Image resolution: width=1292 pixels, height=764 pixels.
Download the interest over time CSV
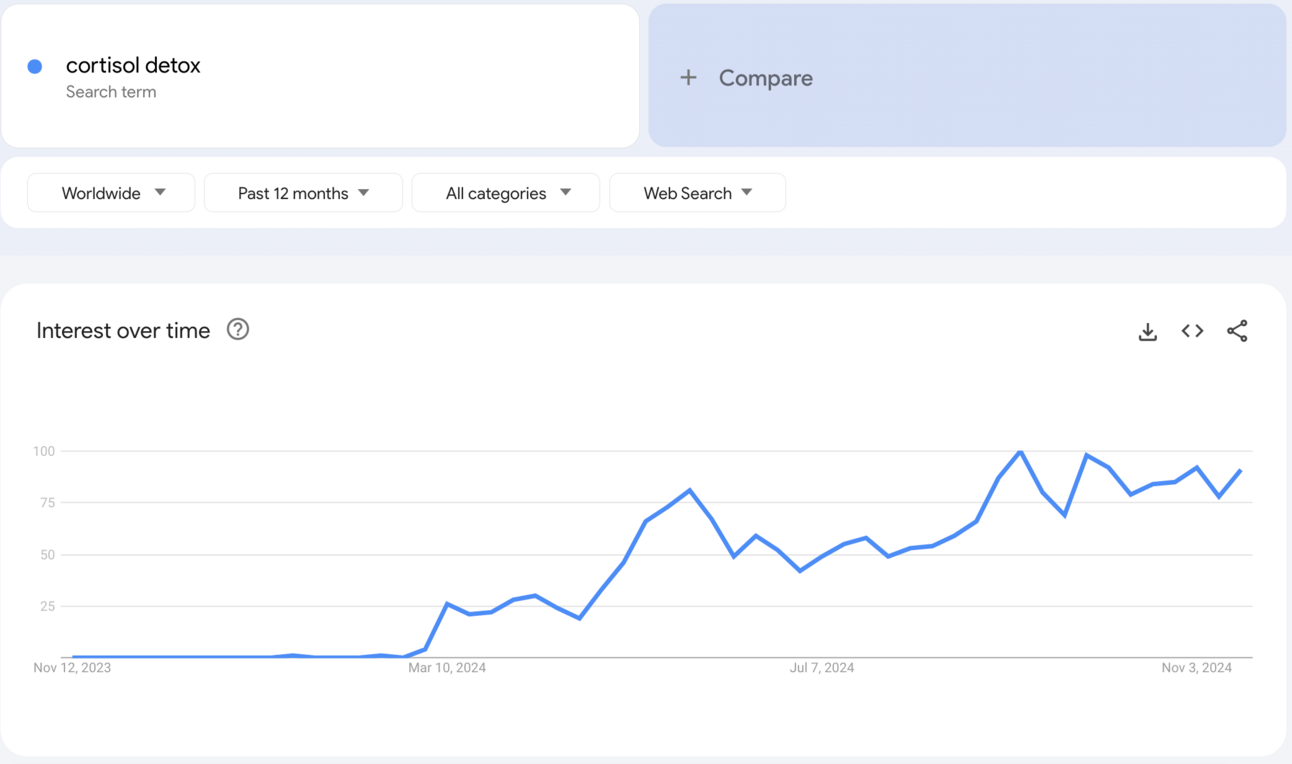point(1148,332)
